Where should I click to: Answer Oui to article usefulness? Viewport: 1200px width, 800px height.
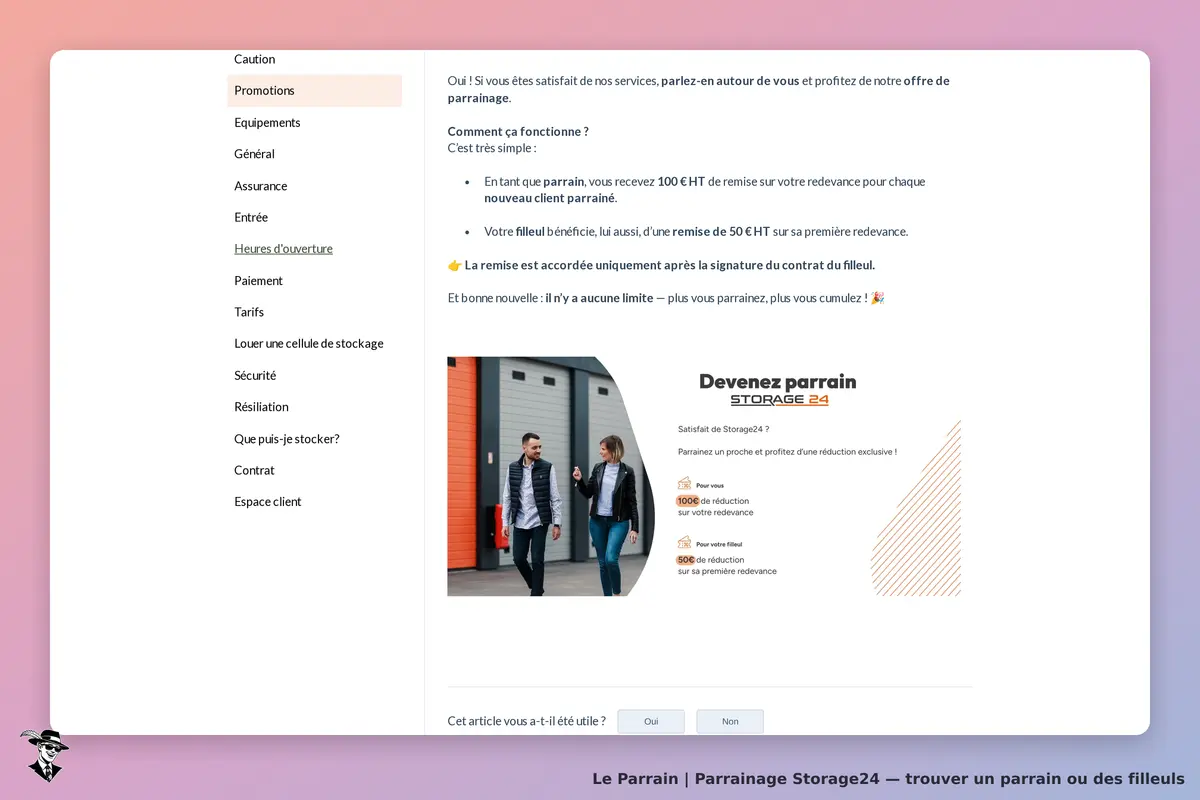[651, 721]
